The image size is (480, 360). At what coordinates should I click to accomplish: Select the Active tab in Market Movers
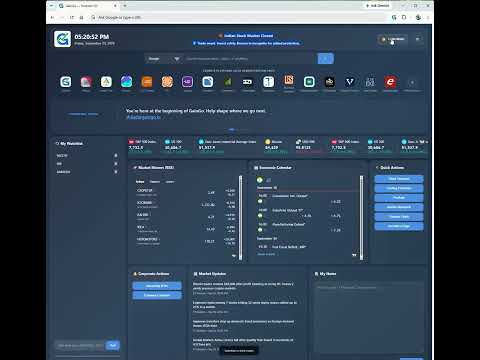click(140, 182)
